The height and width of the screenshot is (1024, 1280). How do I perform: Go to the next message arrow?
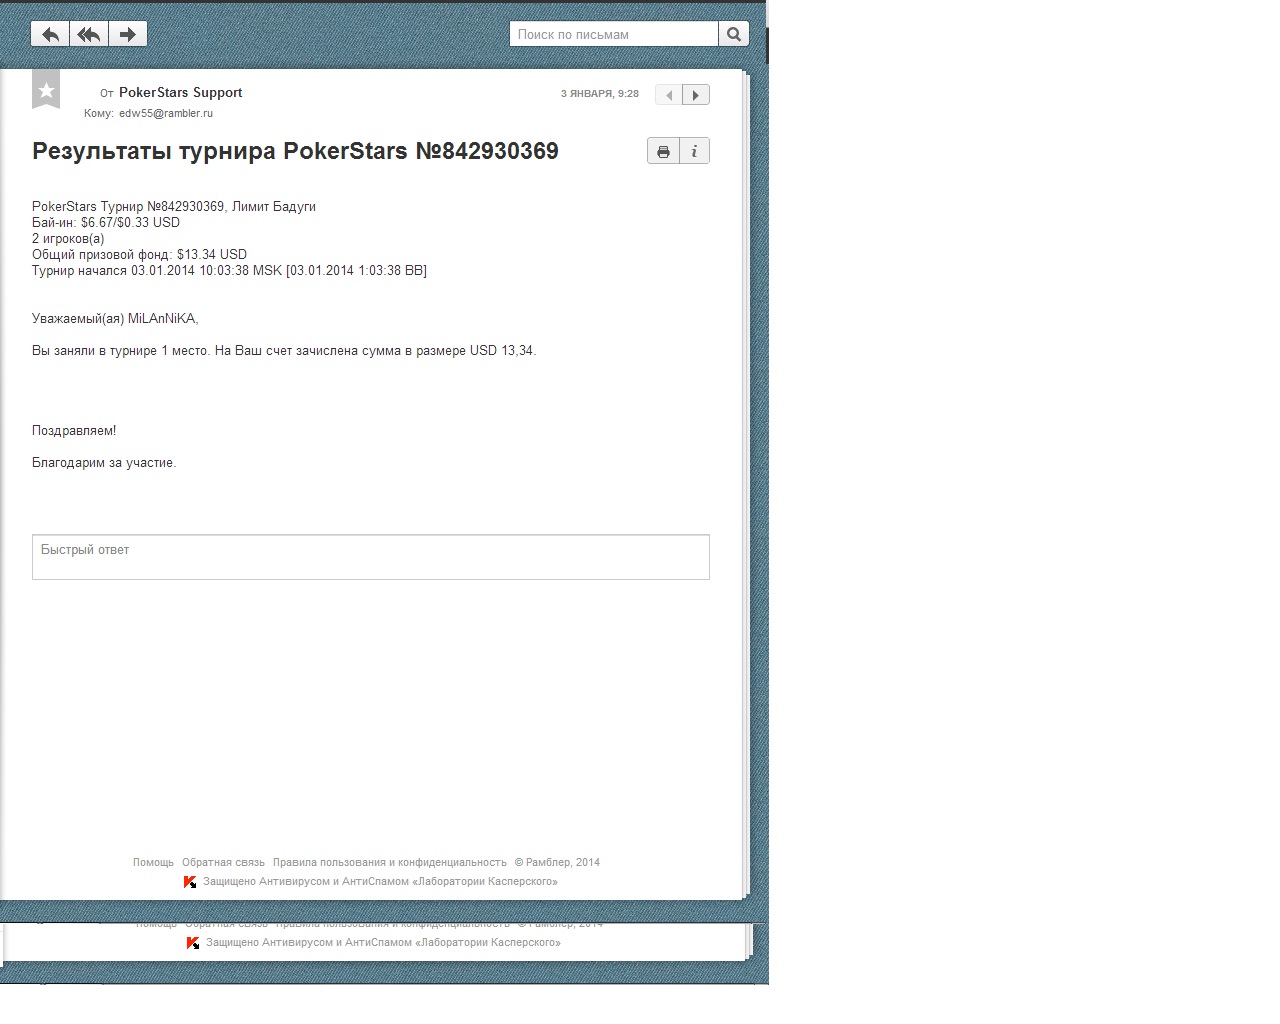point(696,95)
